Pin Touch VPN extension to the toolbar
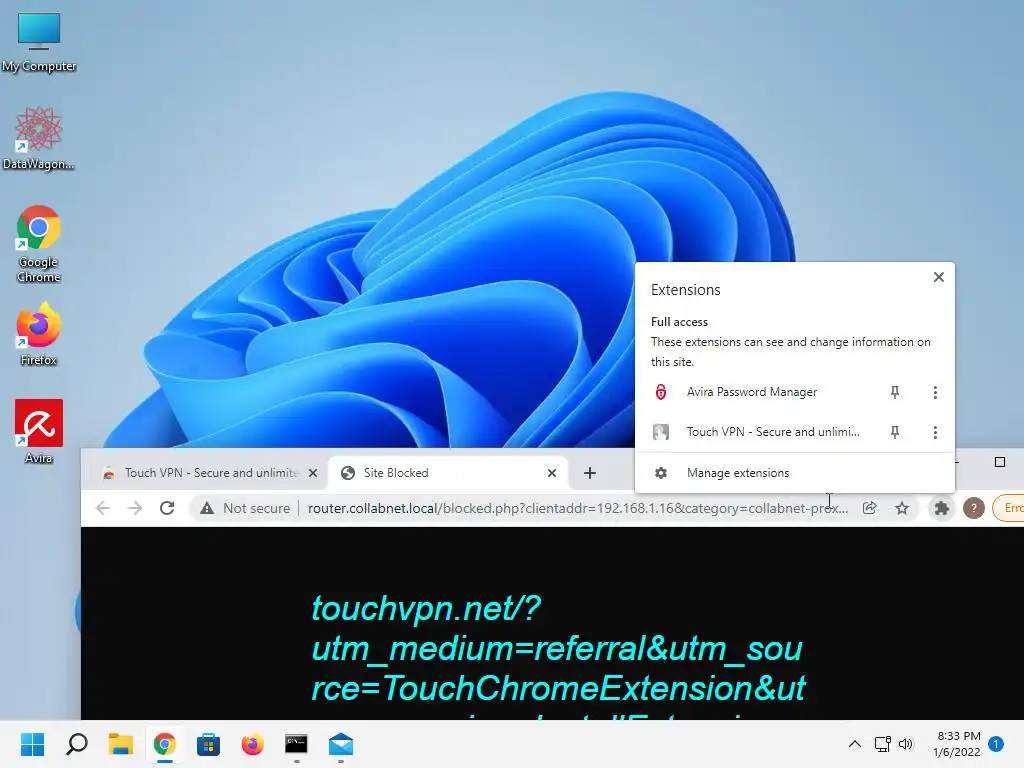Viewport: 1024px width, 768px height. coord(895,432)
